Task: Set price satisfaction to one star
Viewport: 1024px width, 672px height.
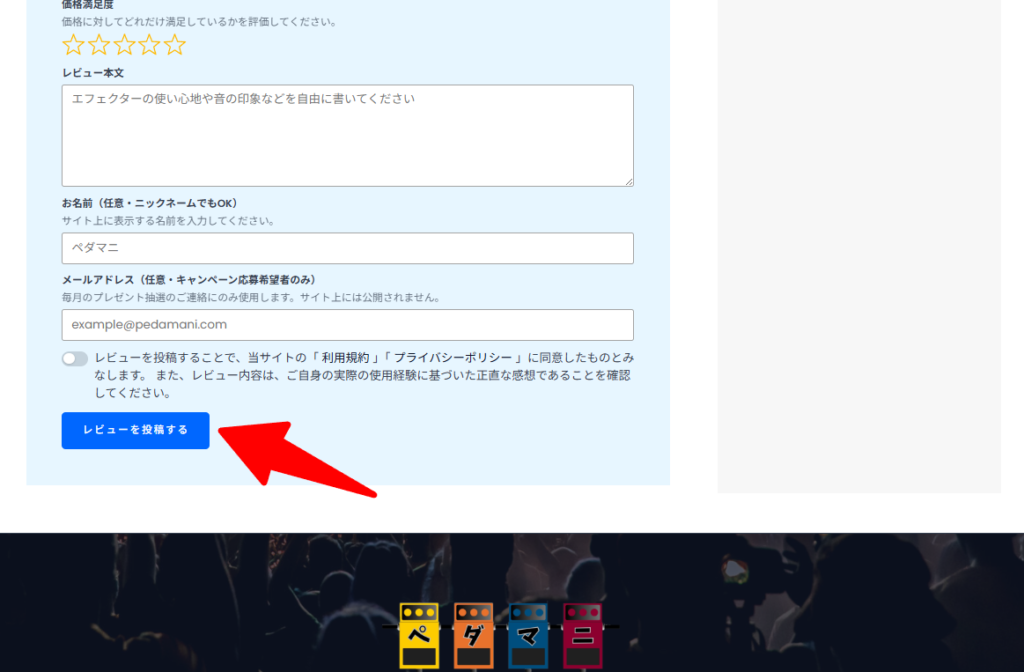Action: click(x=73, y=45)
